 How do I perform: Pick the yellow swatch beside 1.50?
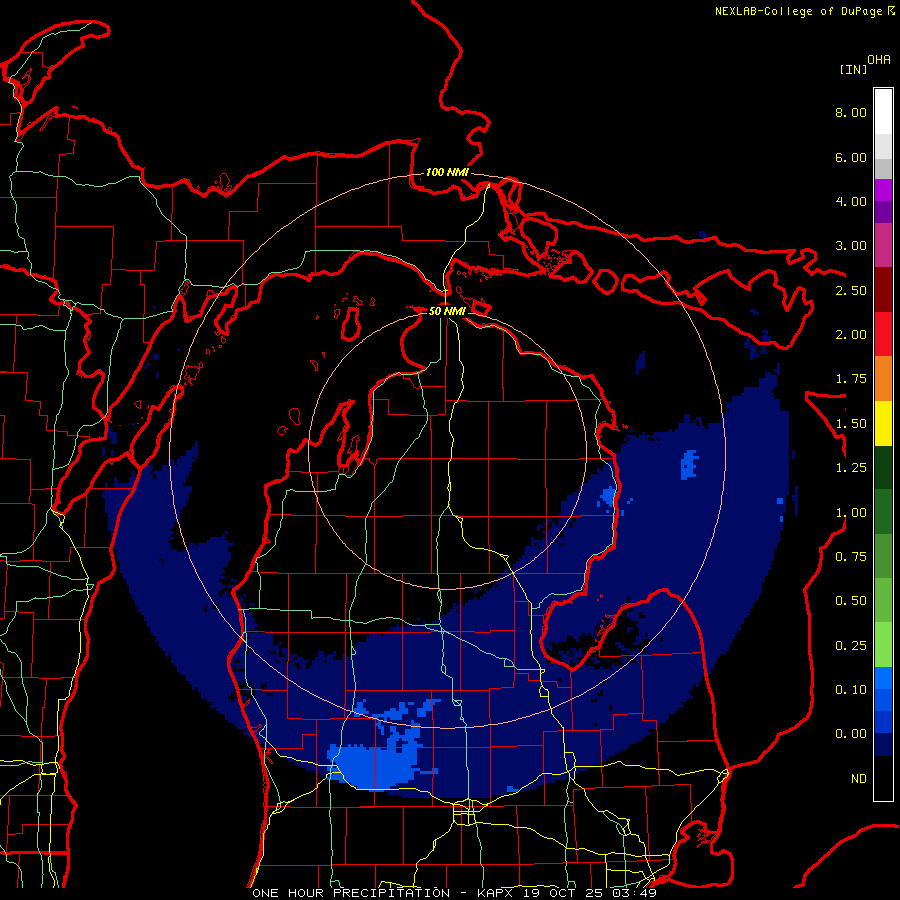(x=883, y=423)
